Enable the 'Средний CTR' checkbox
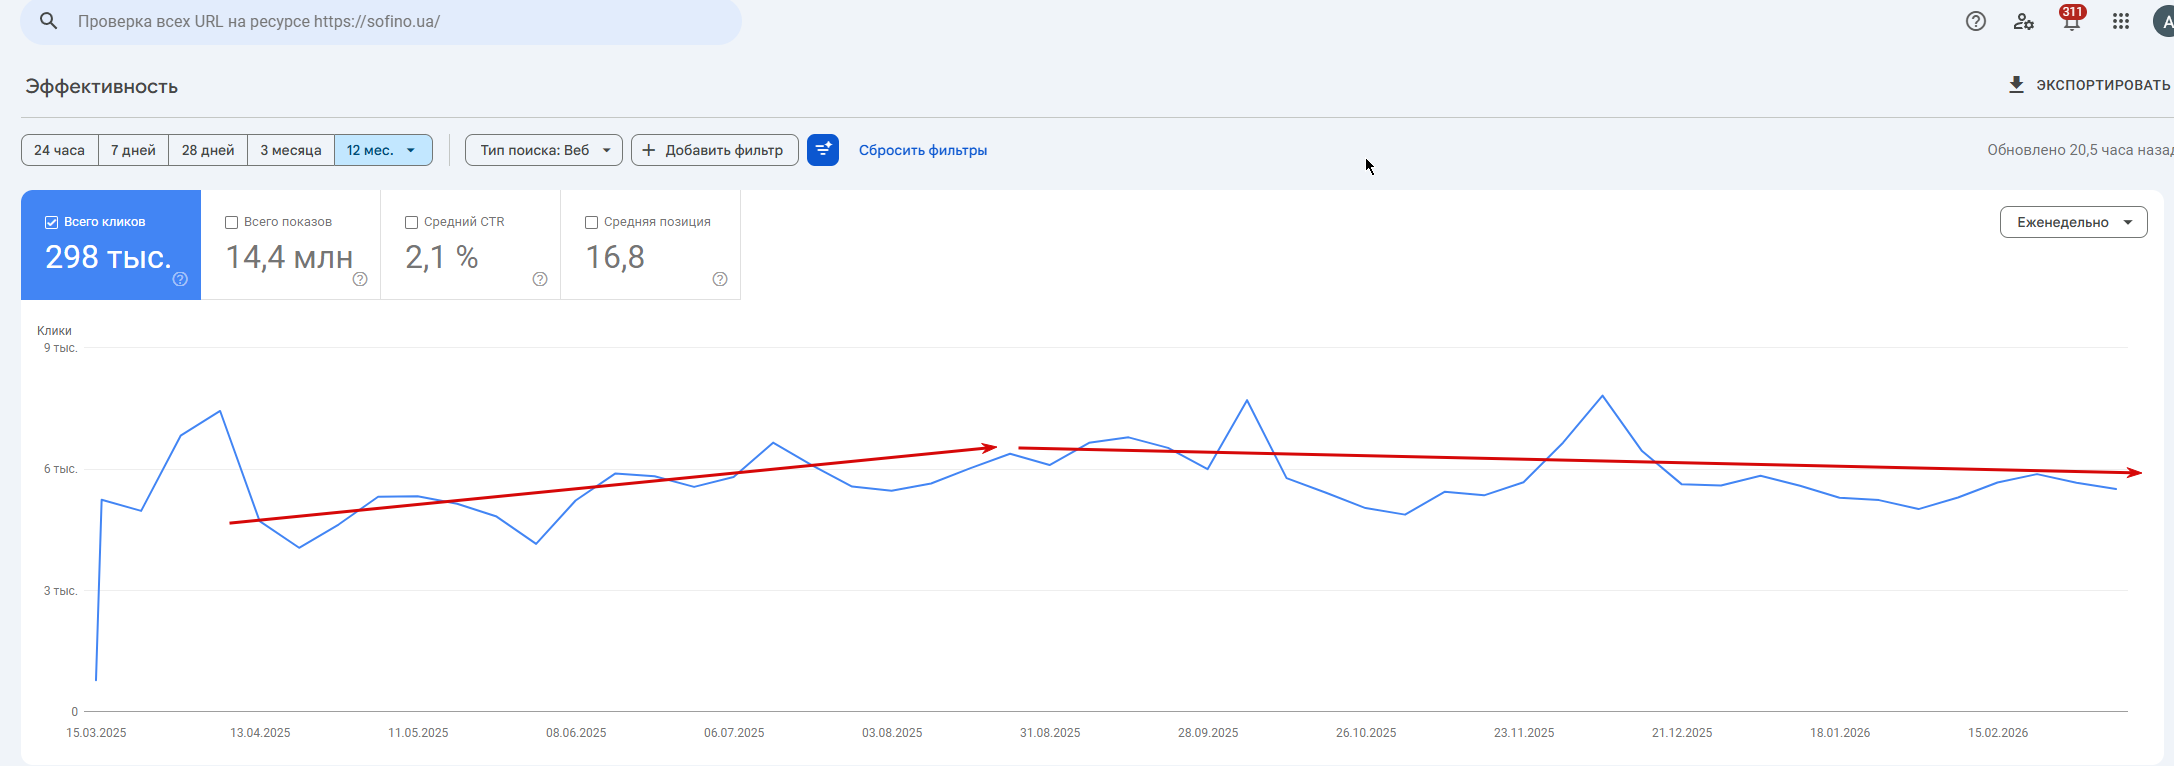The image size is (2174, 766). coord(411,222)
